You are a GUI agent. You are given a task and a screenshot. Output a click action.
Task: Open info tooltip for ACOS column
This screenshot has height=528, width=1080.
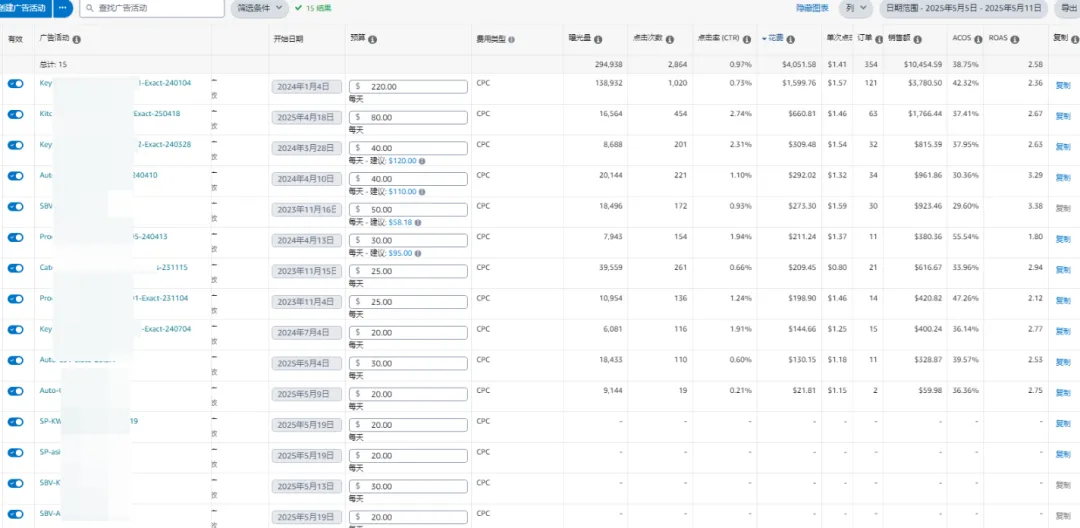coord(978,39)
